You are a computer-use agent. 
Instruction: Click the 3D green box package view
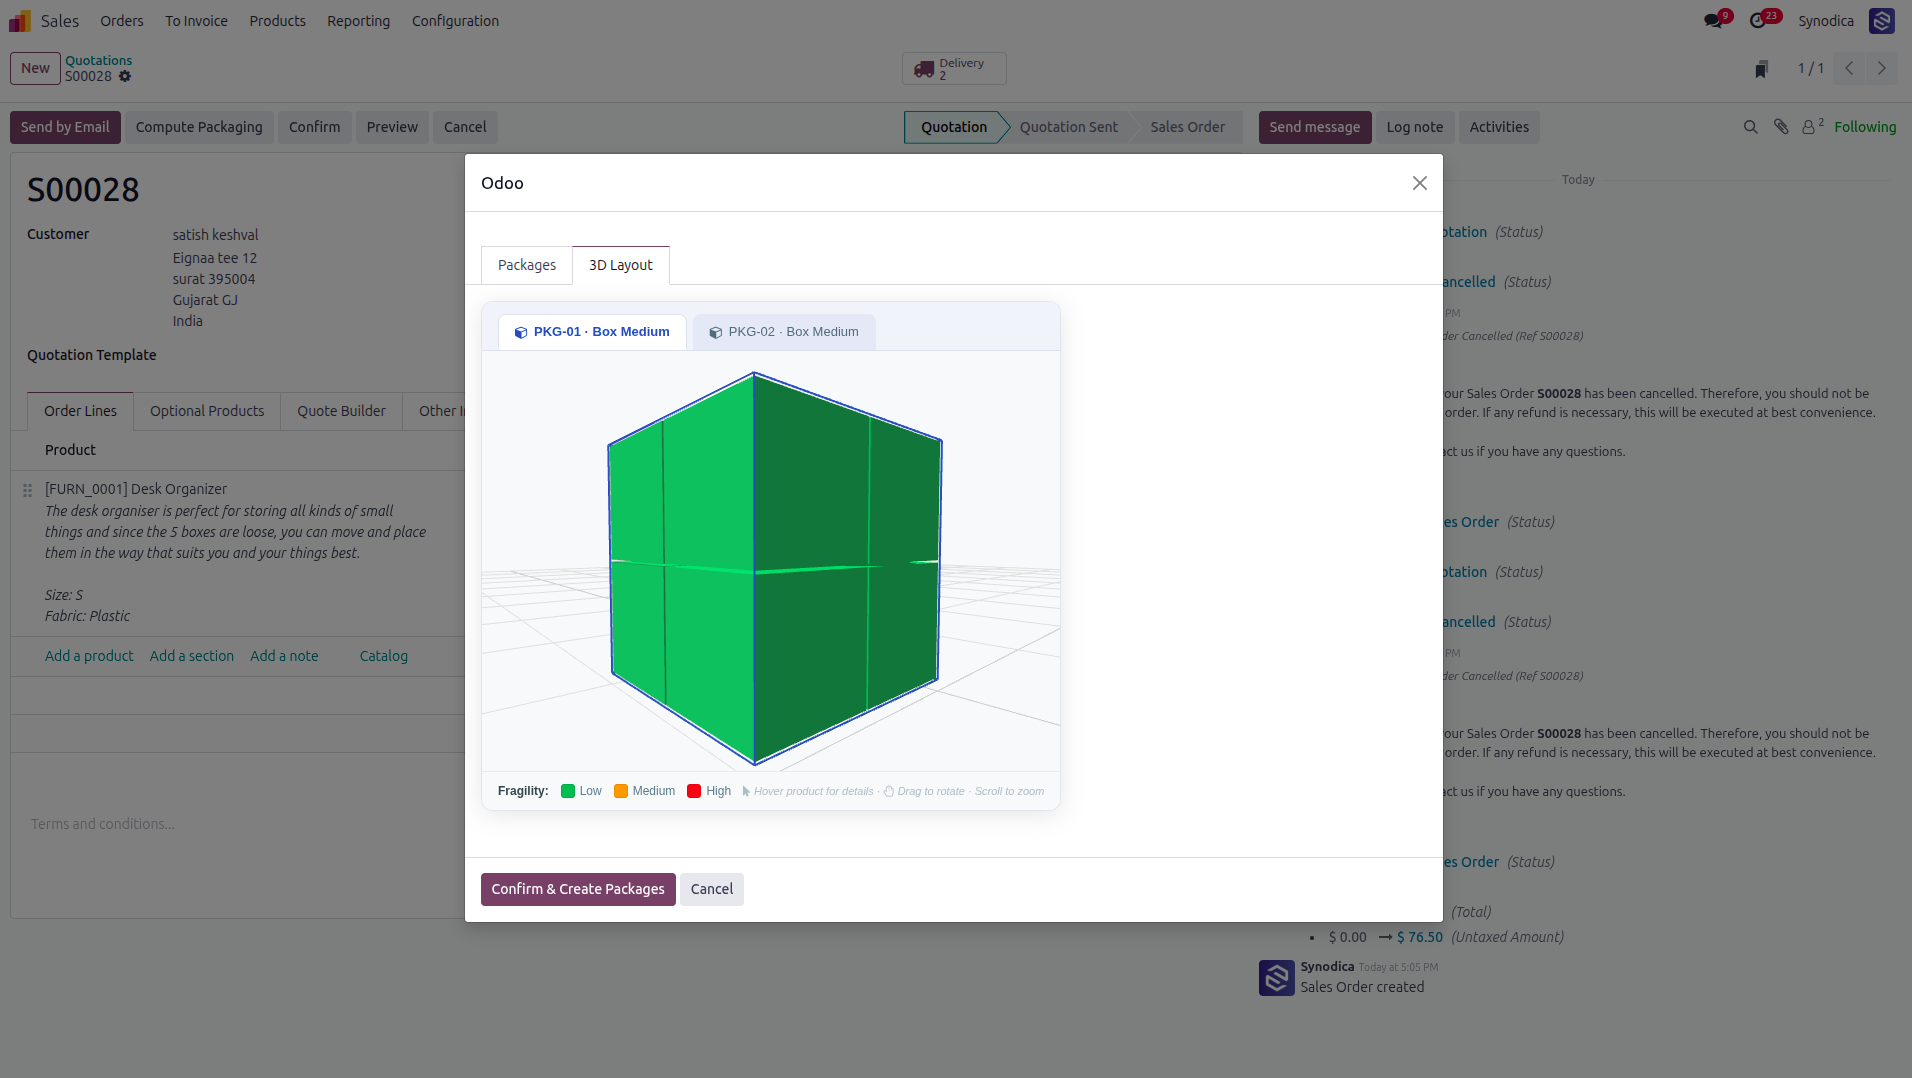point(774,567)
